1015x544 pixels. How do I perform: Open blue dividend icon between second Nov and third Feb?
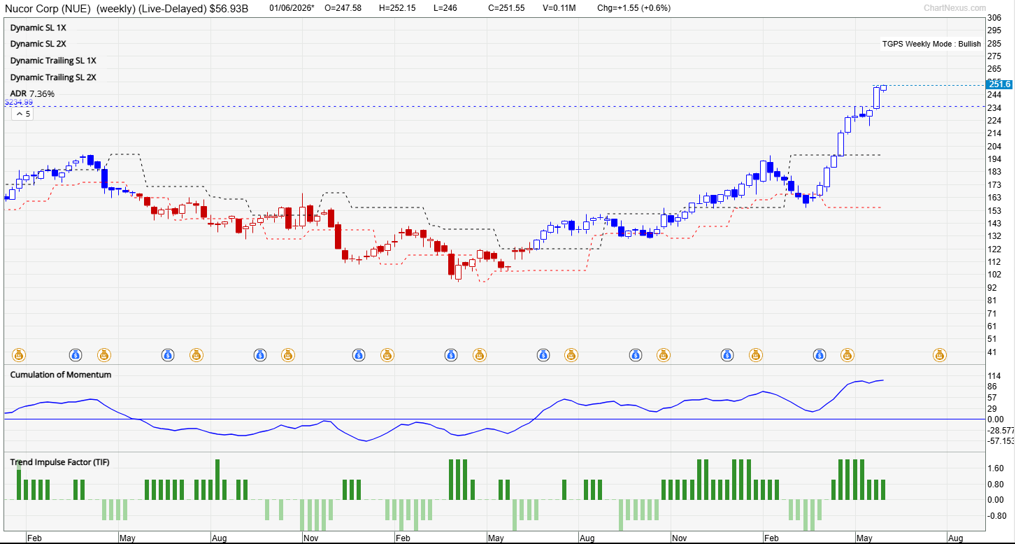727,354
